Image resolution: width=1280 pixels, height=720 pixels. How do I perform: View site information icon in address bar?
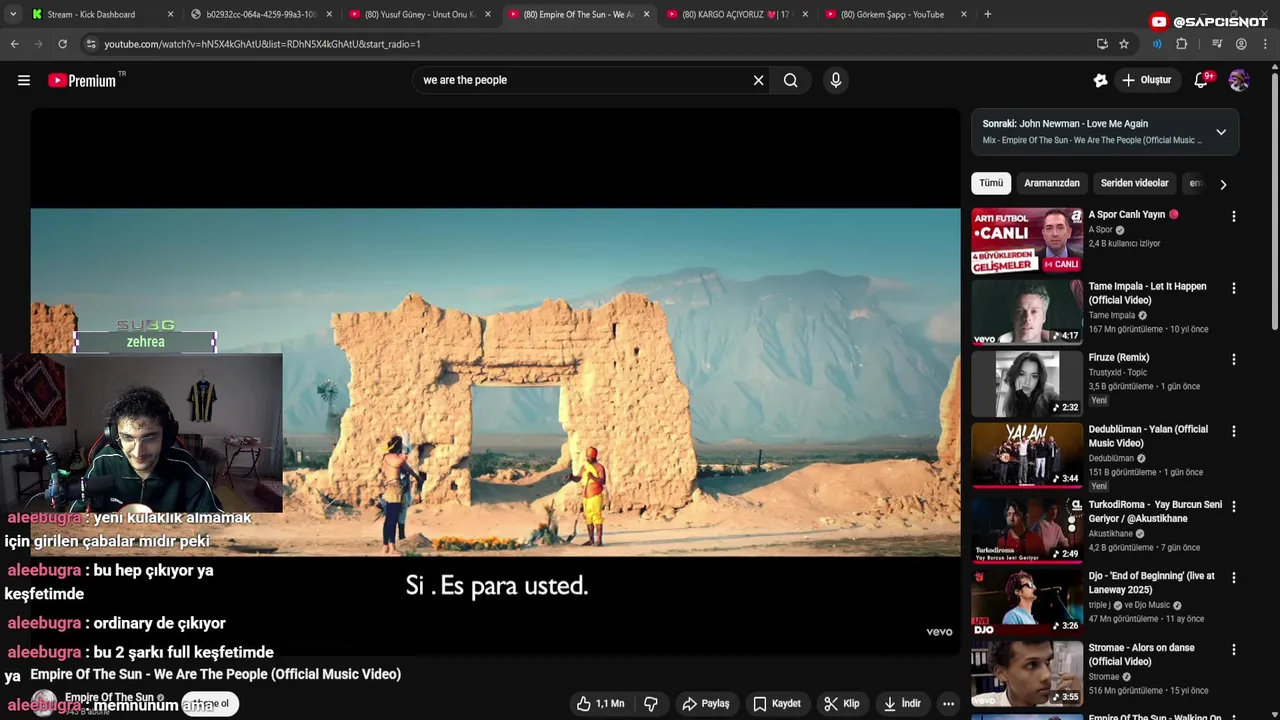click(91, 44)
